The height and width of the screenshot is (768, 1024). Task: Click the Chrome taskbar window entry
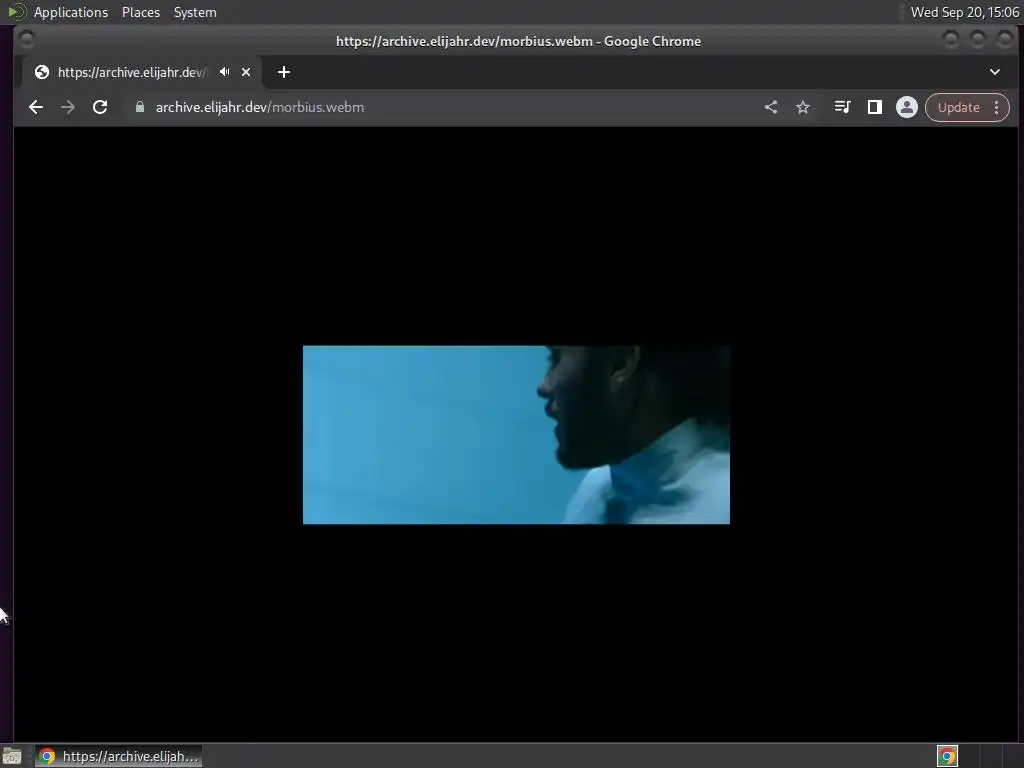[x=118, y=756]
